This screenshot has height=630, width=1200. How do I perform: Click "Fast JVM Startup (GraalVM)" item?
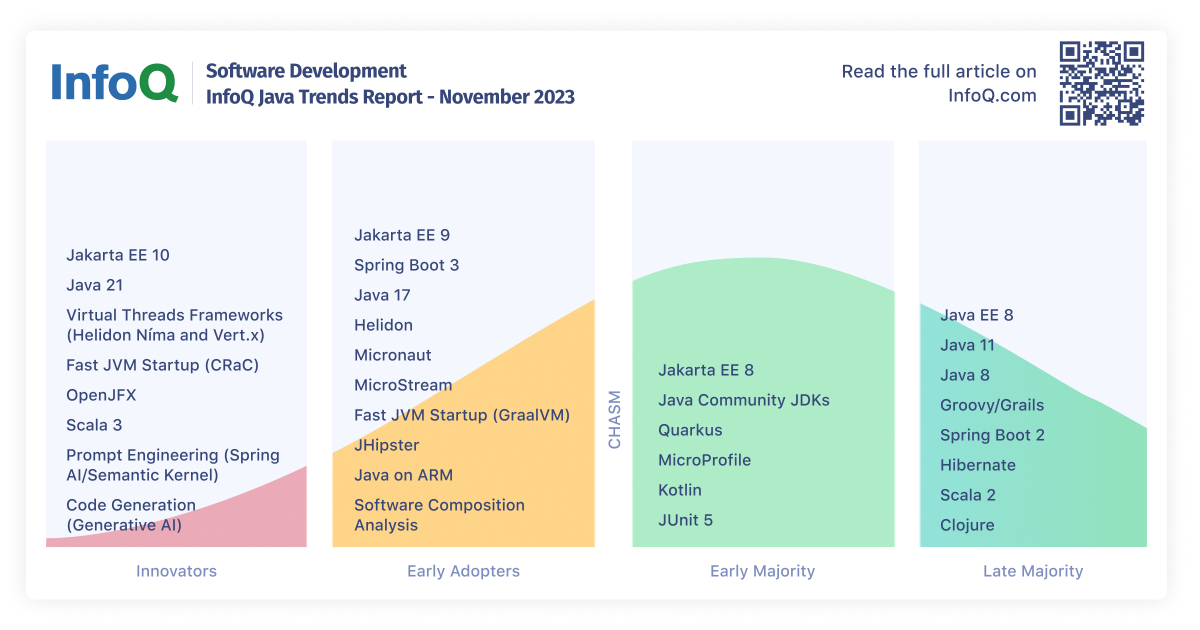coord(462,414)
